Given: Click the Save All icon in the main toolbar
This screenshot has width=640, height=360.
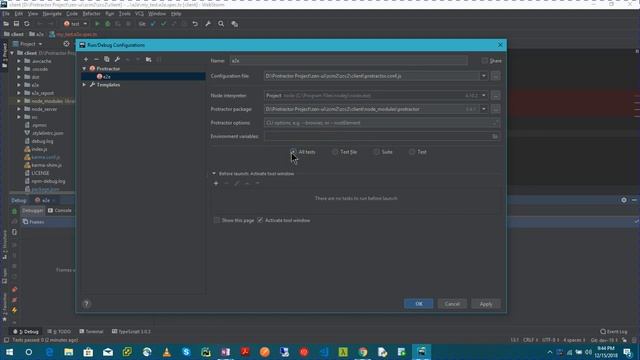Looking at the screenshot, I should tap(16, 24).
